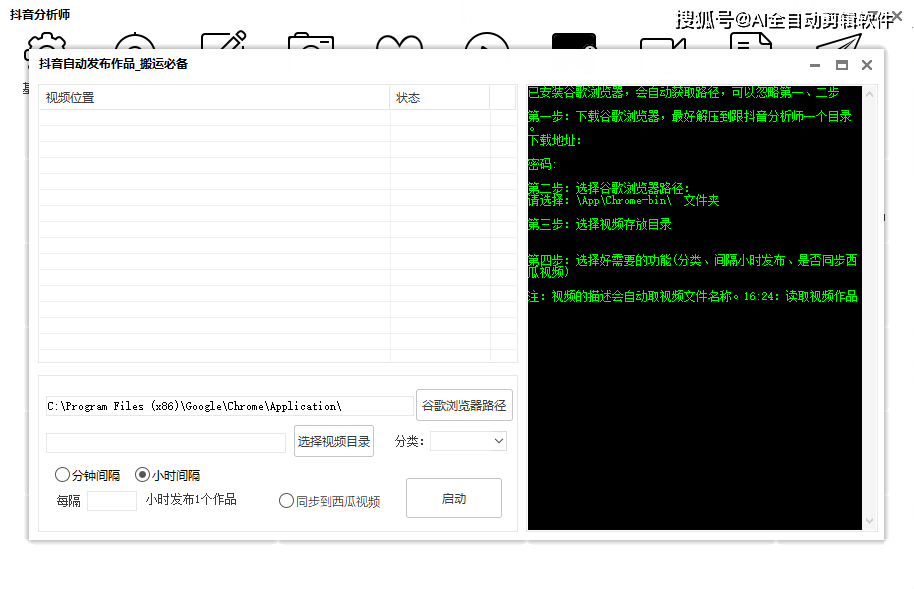This screenshot has height=589, width=914.
Task: Click the 启动 button
Action: [454, 498]
